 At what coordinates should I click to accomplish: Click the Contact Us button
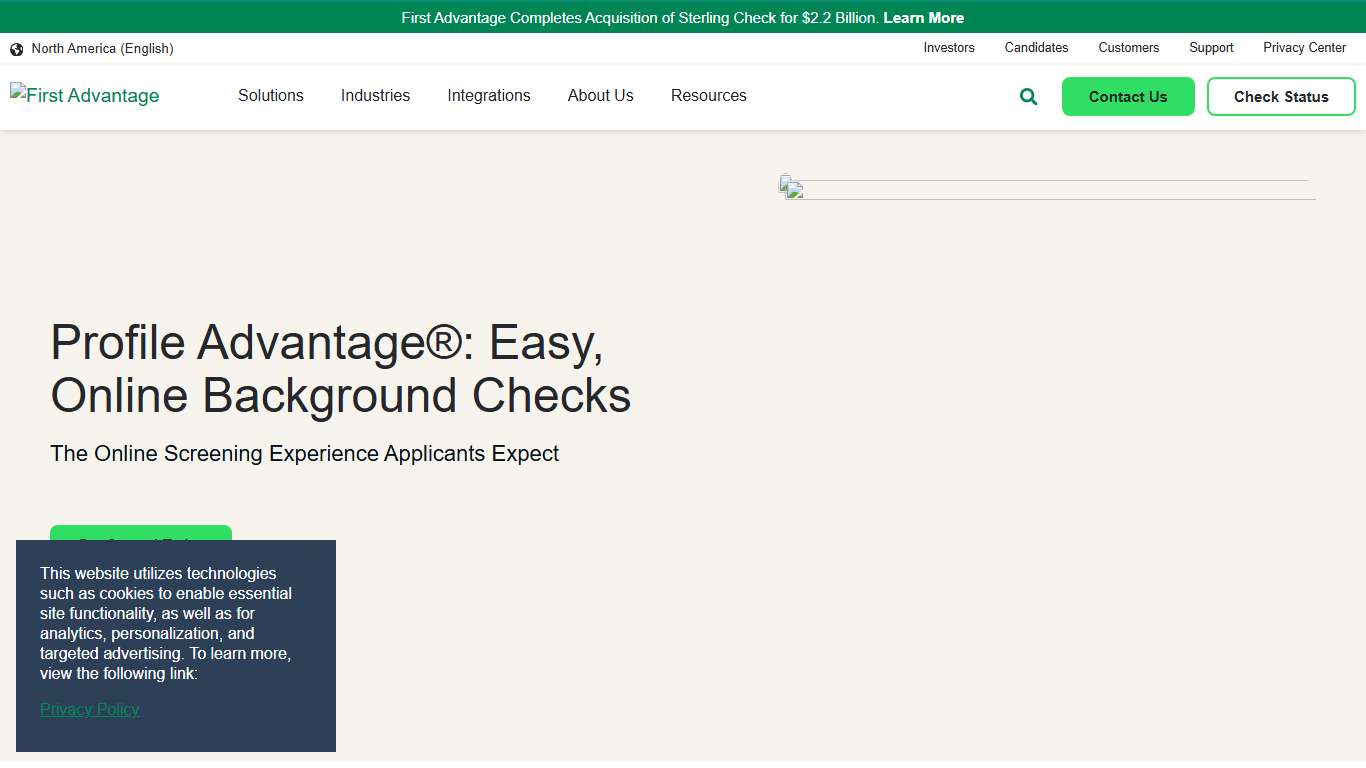tap(1128, 96)
